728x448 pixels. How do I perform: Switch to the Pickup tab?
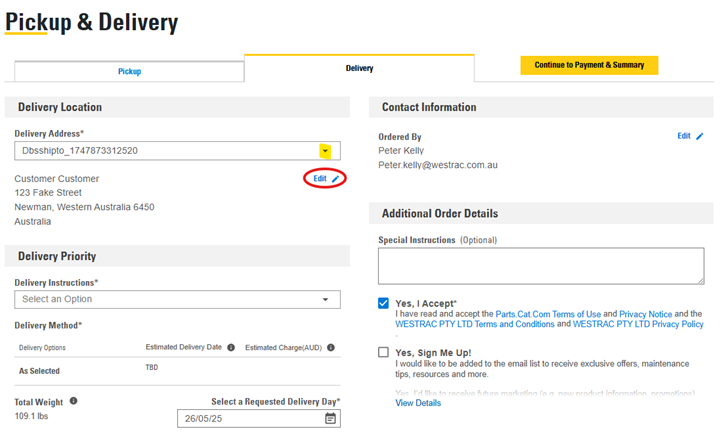[x=129, y=71]
